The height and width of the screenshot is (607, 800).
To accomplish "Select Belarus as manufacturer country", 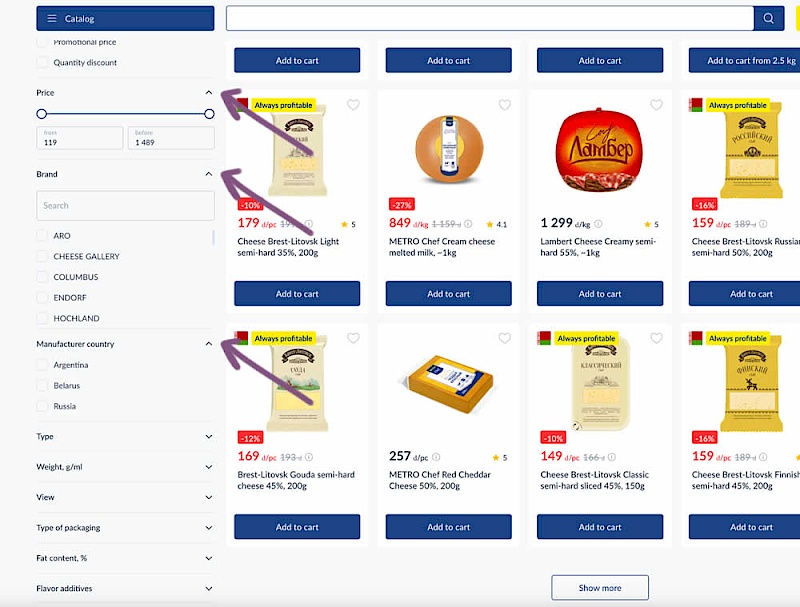I will [42, 385].
